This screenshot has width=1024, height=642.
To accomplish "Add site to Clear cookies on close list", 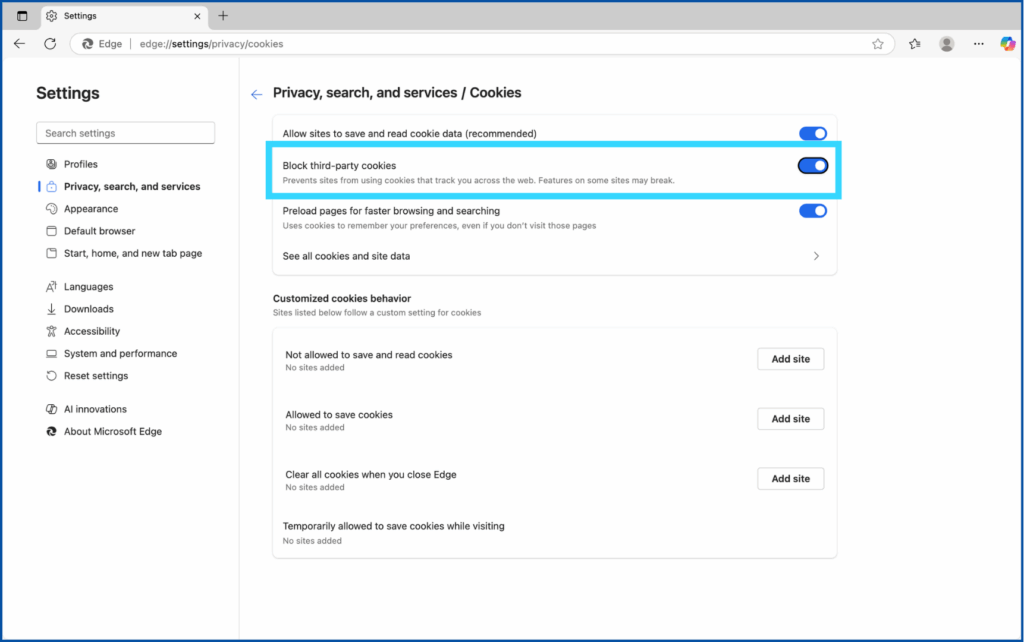I will tap(790, 479).
